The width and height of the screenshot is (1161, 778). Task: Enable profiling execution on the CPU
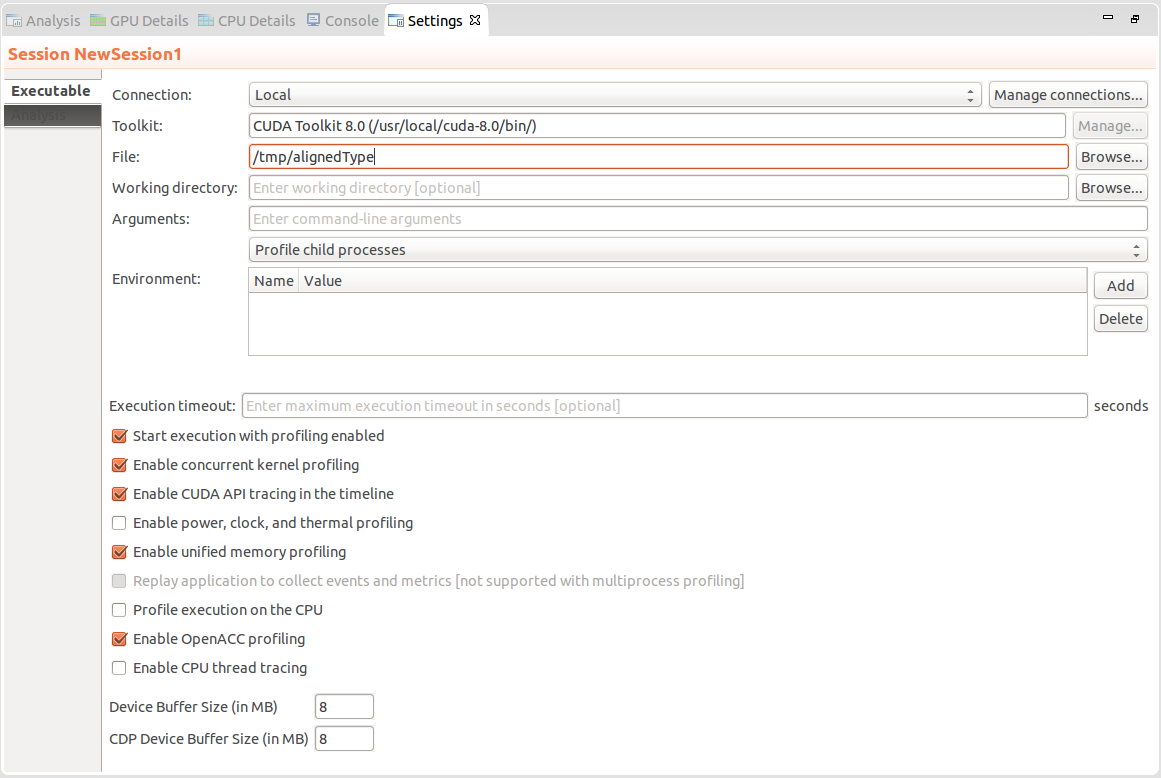[x=119, y=610]
